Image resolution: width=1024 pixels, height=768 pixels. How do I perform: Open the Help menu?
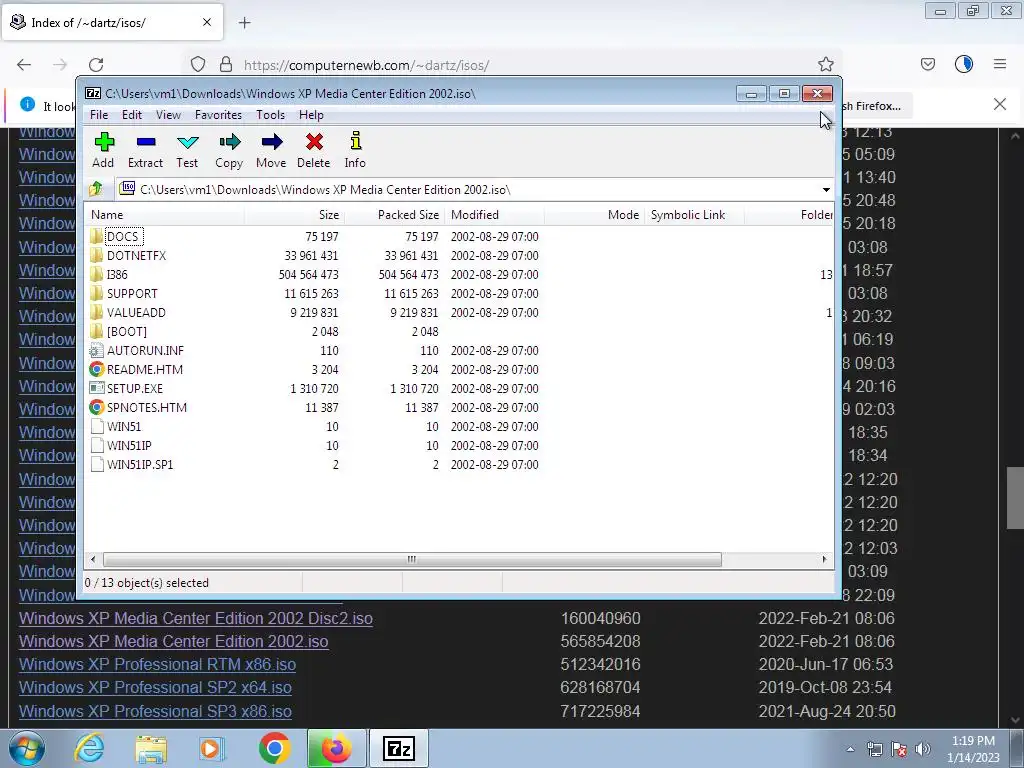(x=311, y=115)
